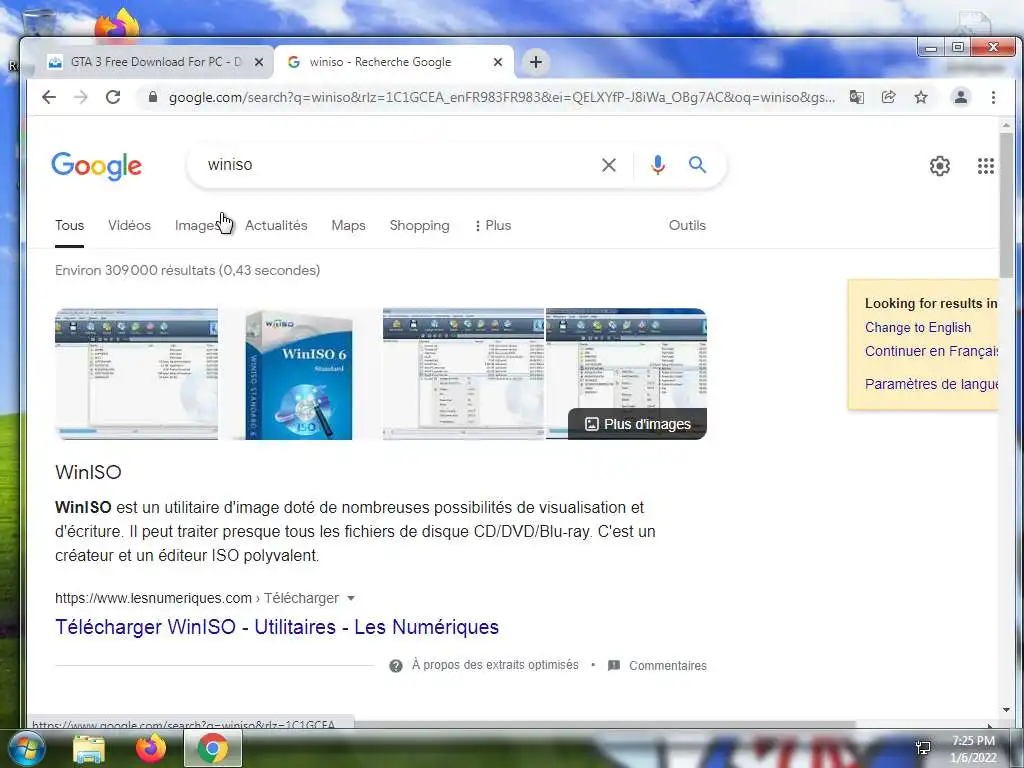Close the winiso Recherche Google tab
The image size is (1024, 768).
tap(498, 62)
